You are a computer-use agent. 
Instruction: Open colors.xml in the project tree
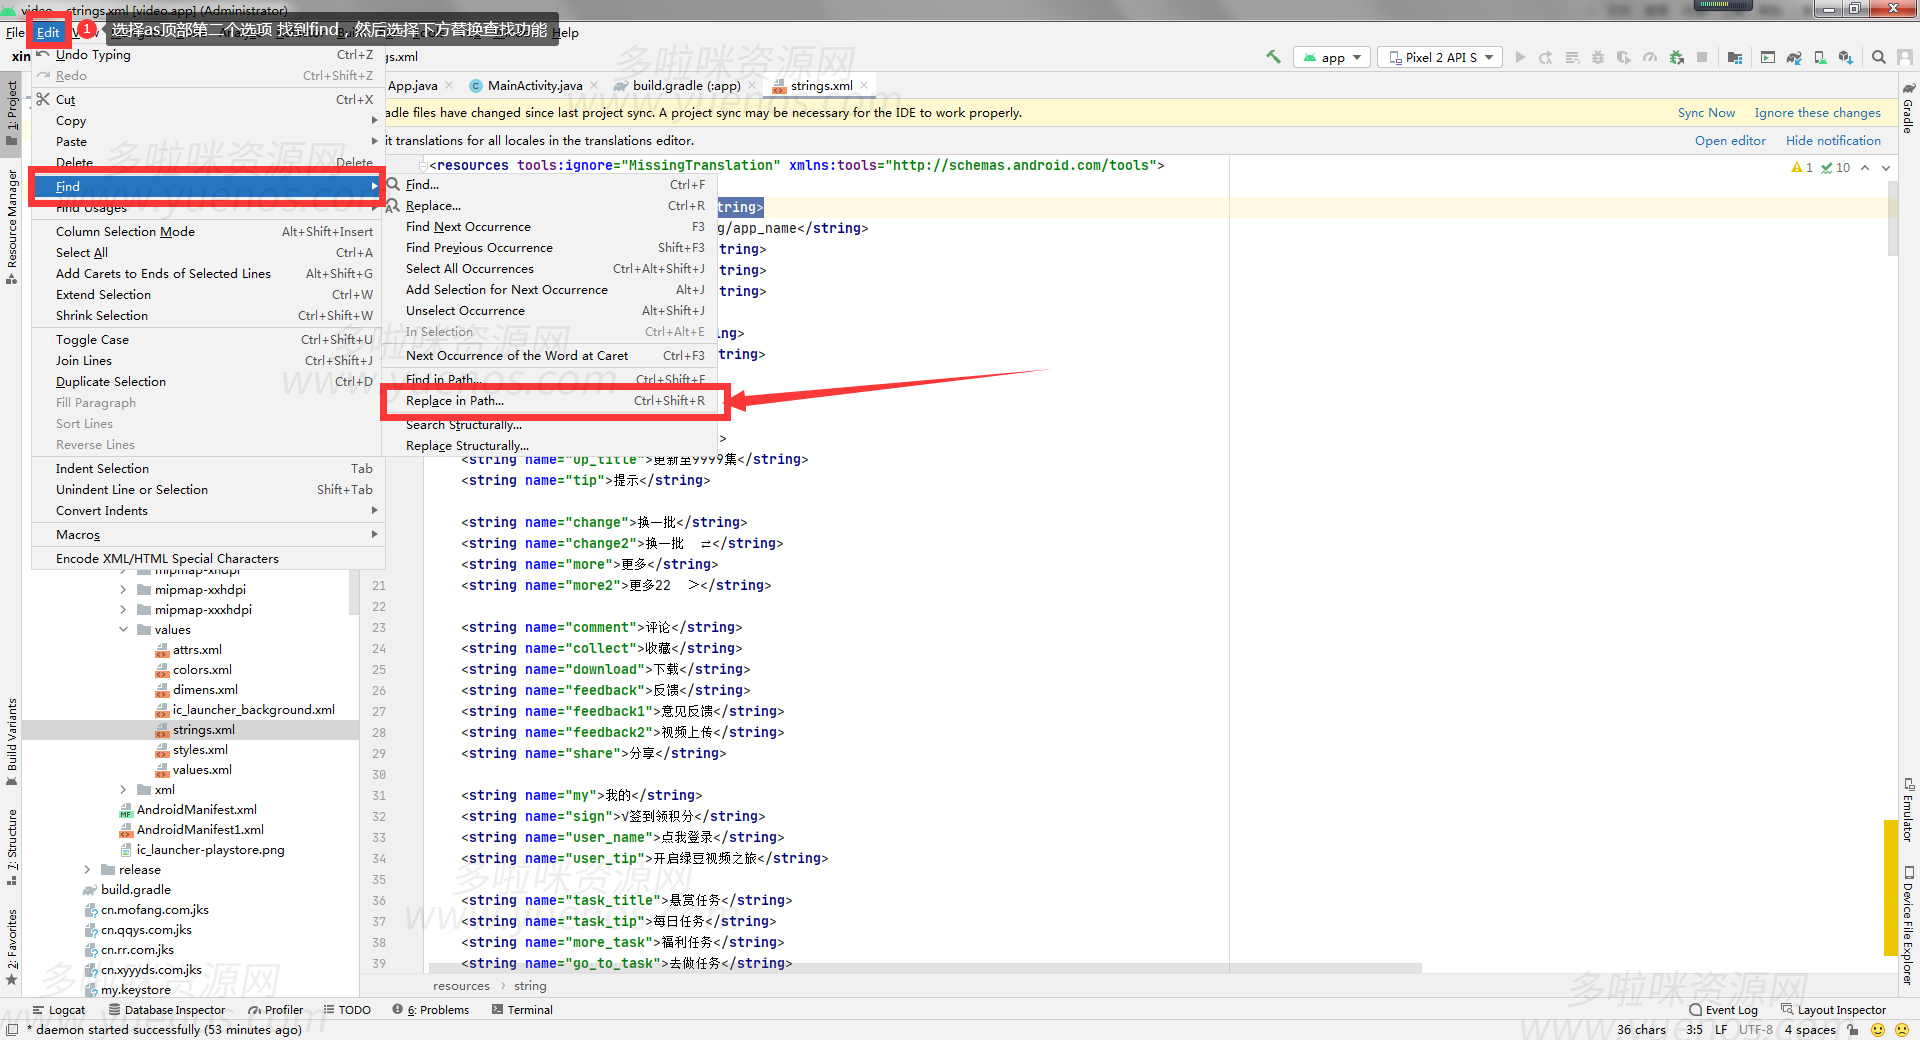pos(202,670)
